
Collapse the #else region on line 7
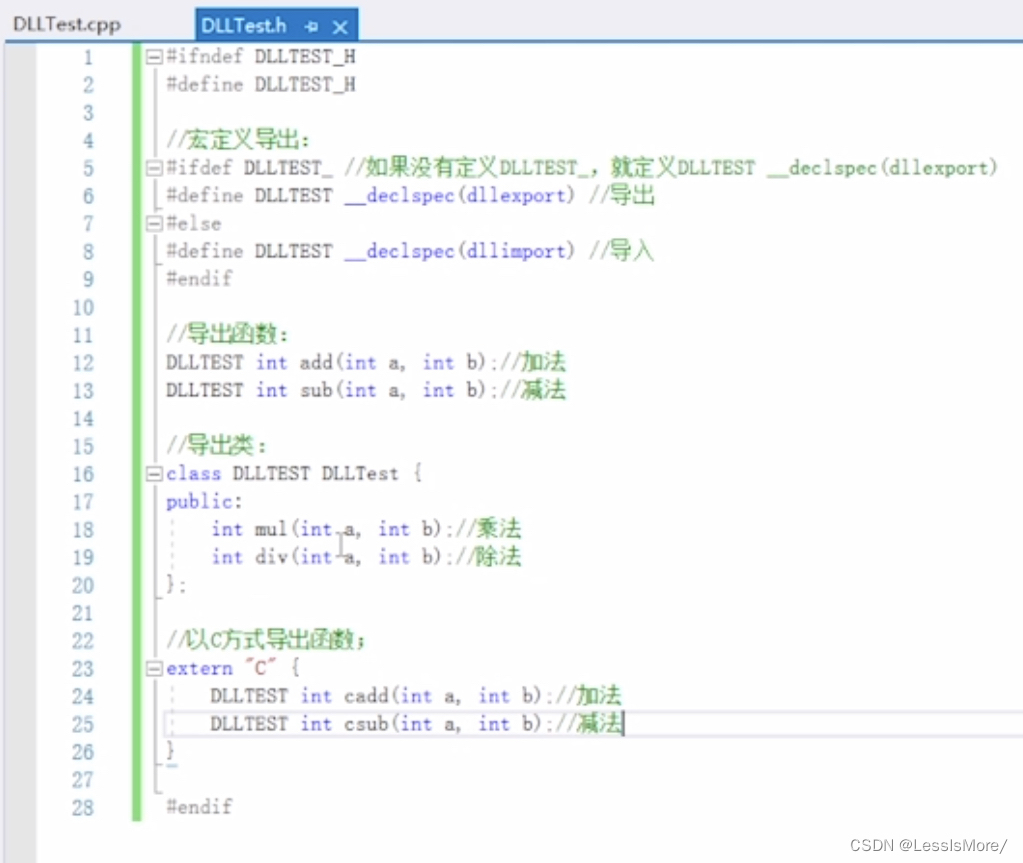[154, 224]
